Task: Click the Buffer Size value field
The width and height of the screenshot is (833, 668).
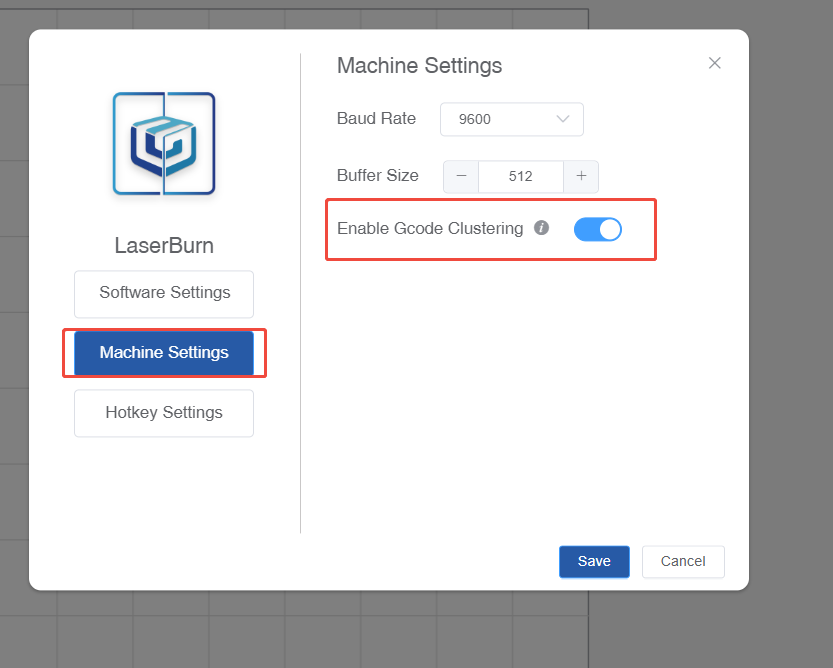Action: [520, 176]
